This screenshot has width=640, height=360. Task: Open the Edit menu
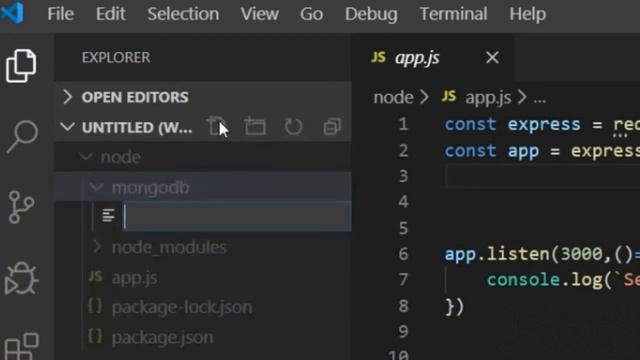(110, 14)
